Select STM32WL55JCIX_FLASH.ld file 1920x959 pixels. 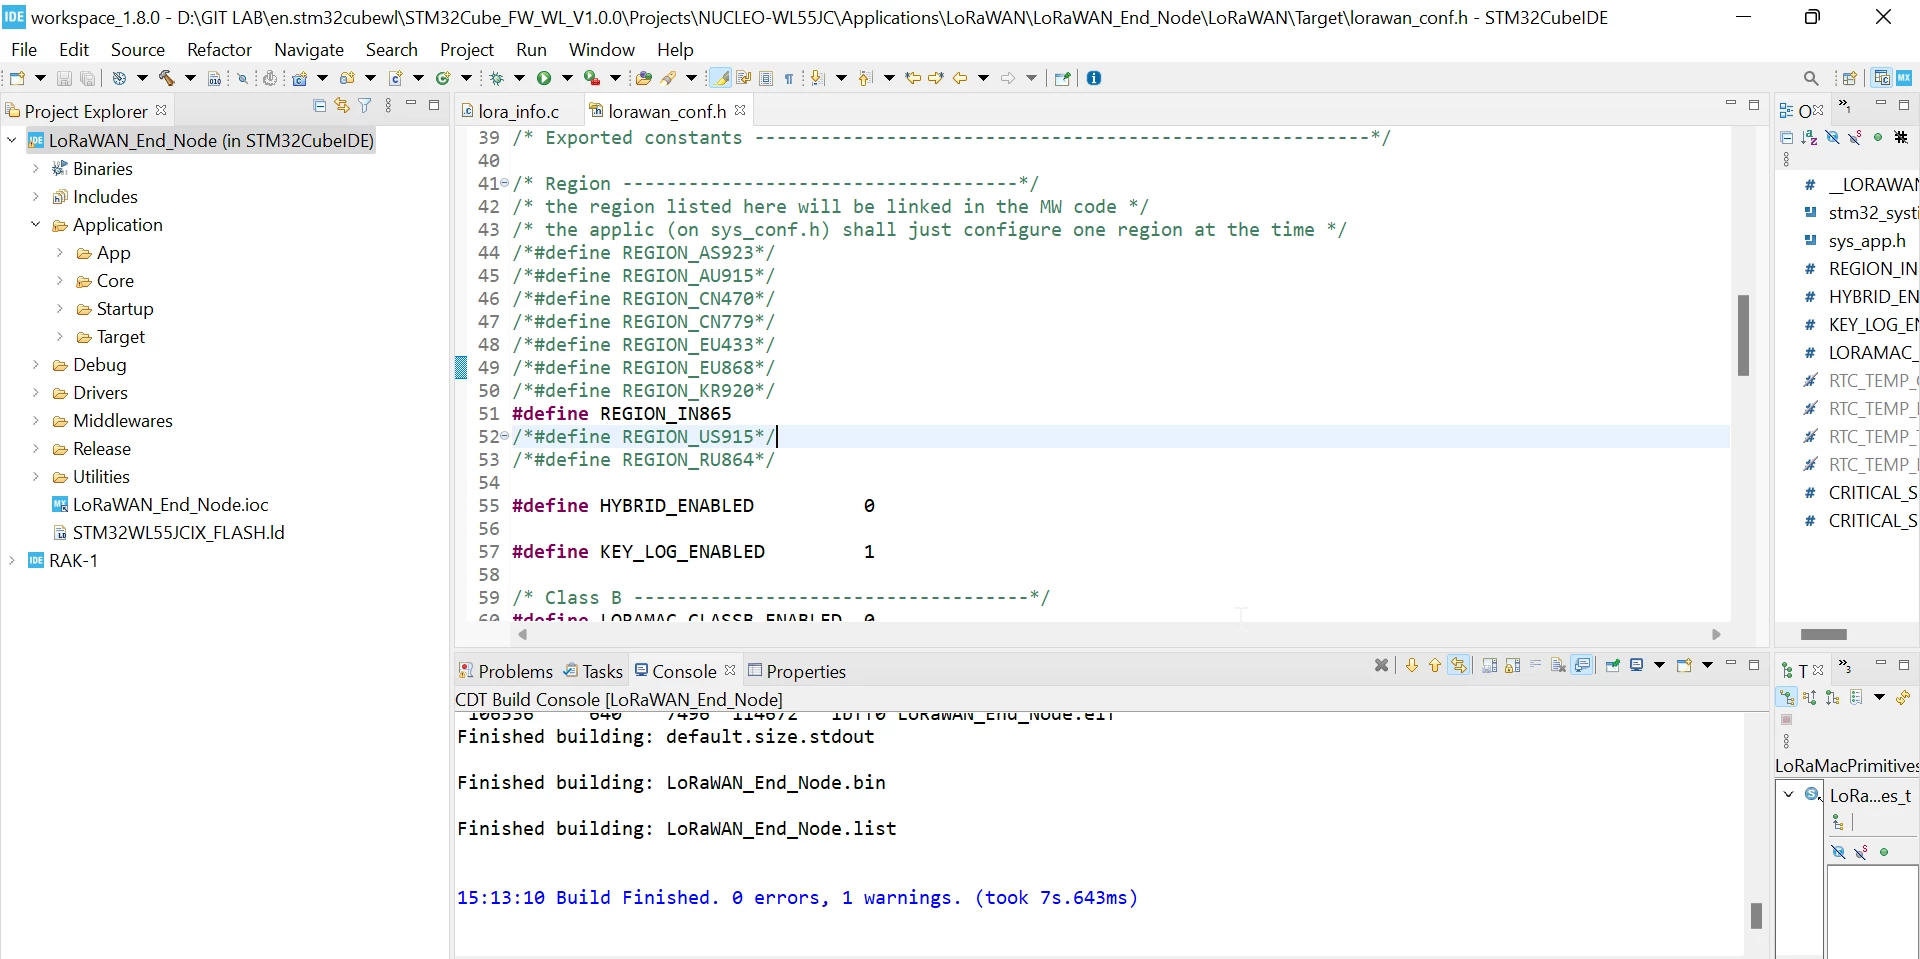point(168,533)
